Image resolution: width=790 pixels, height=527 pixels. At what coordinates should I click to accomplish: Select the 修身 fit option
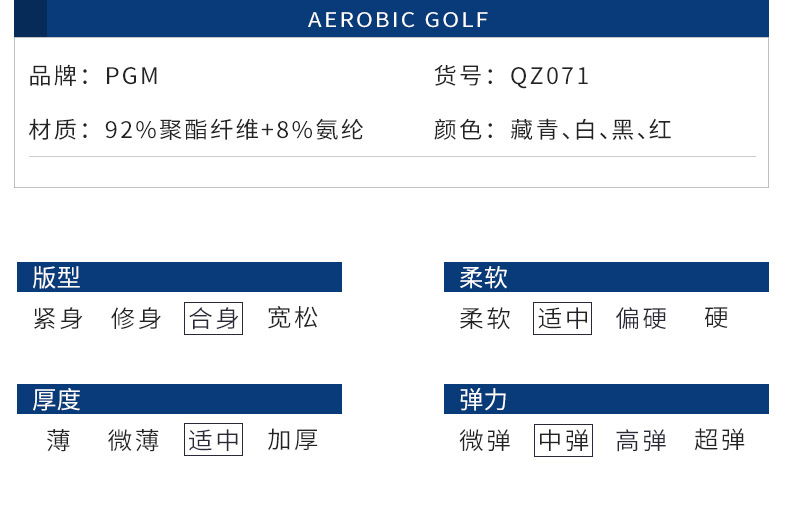pyautogui.click(x=136, y=319)
